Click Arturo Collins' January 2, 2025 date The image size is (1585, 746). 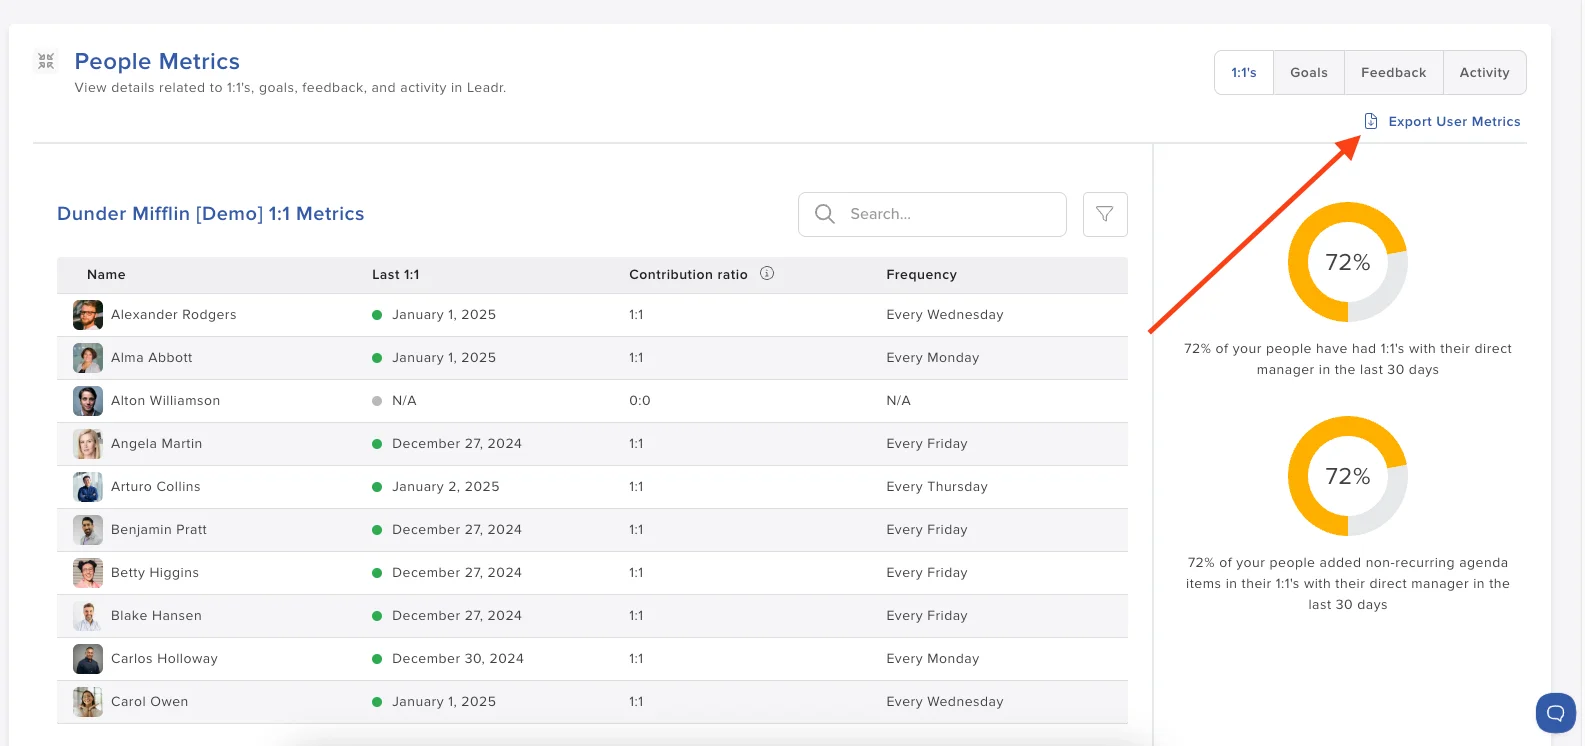[446, 487]
